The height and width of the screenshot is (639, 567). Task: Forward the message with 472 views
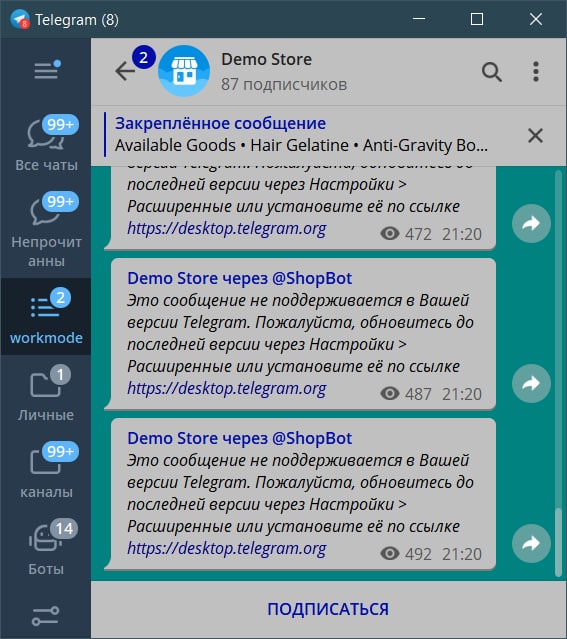531,223
